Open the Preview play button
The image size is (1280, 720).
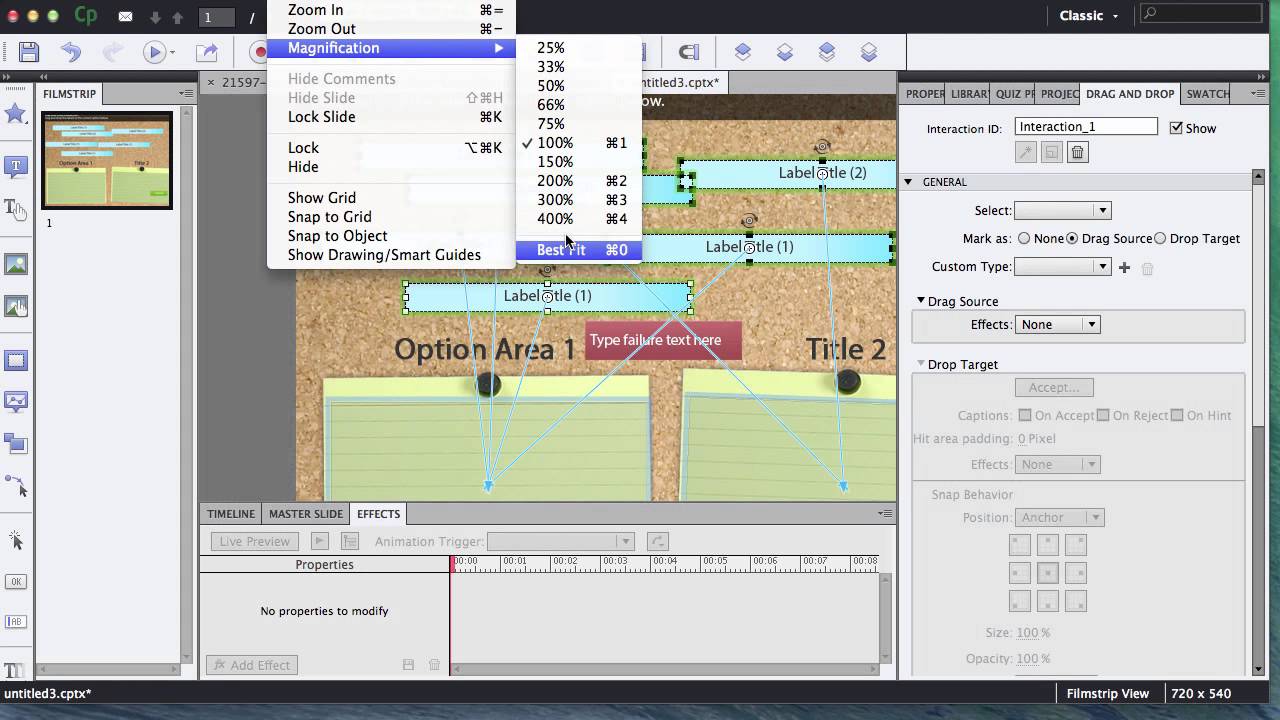pos(154,52)
